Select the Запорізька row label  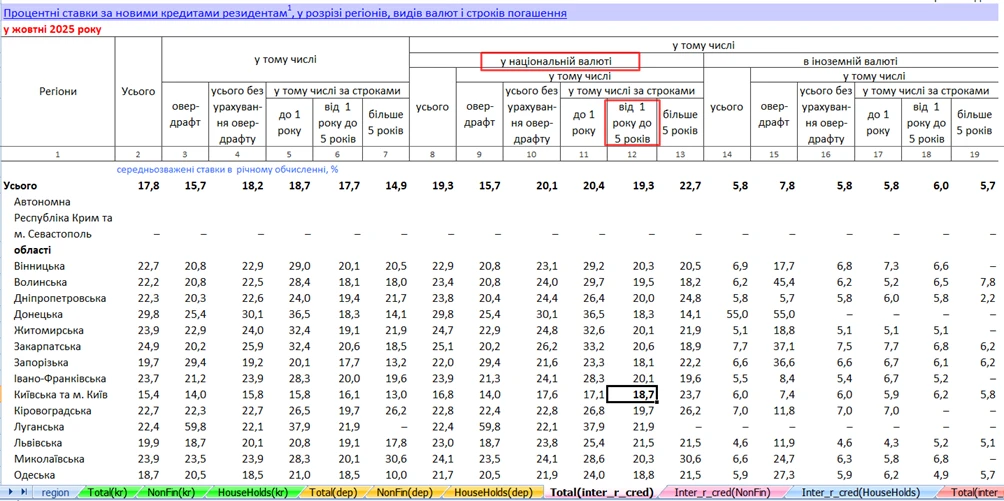click(x=42, y=363)
